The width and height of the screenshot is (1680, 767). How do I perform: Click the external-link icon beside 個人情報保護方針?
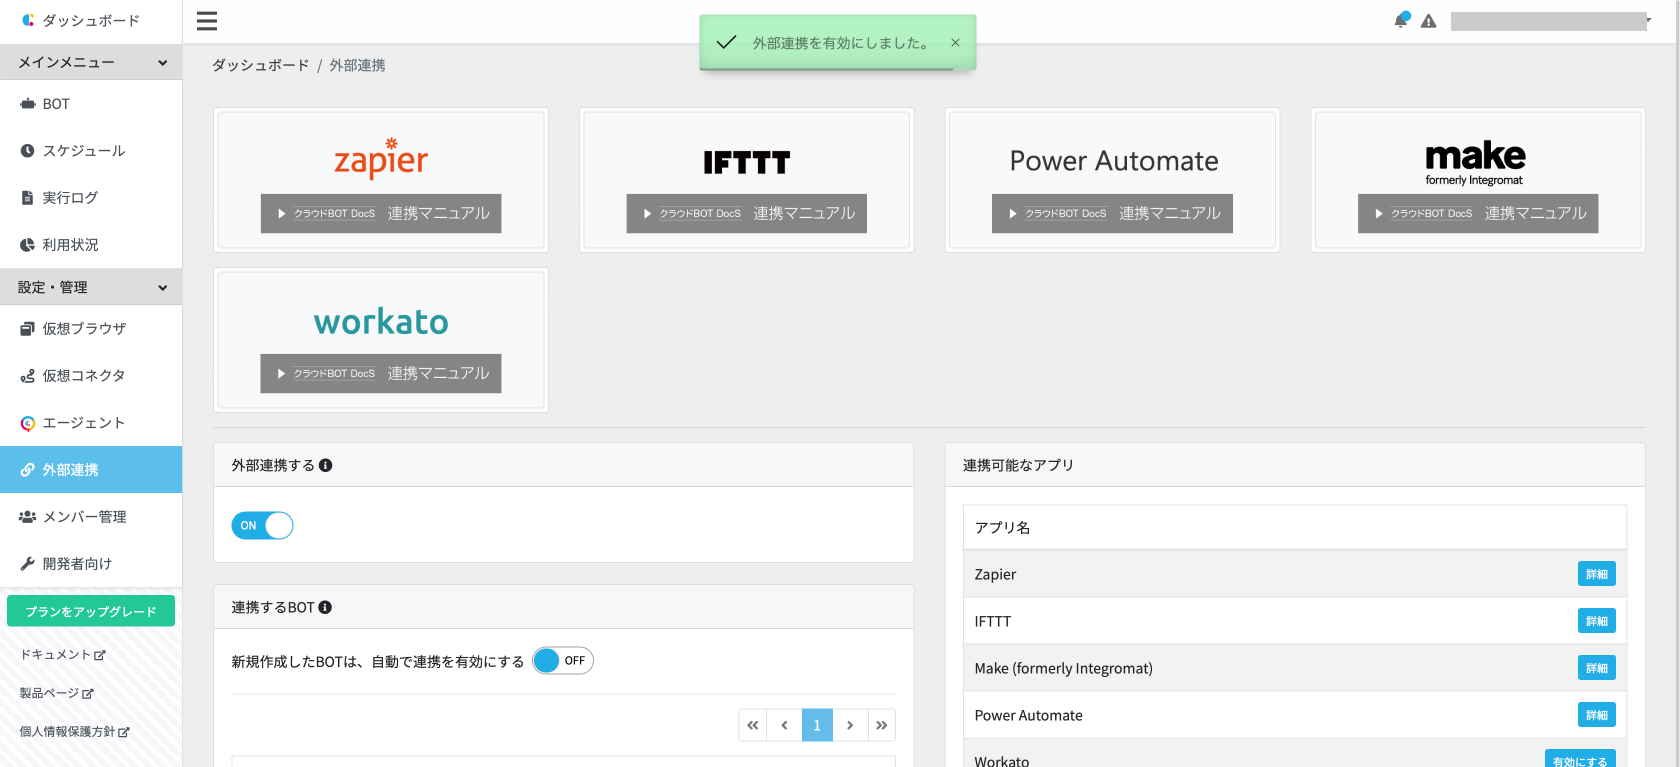pos(124,732)
